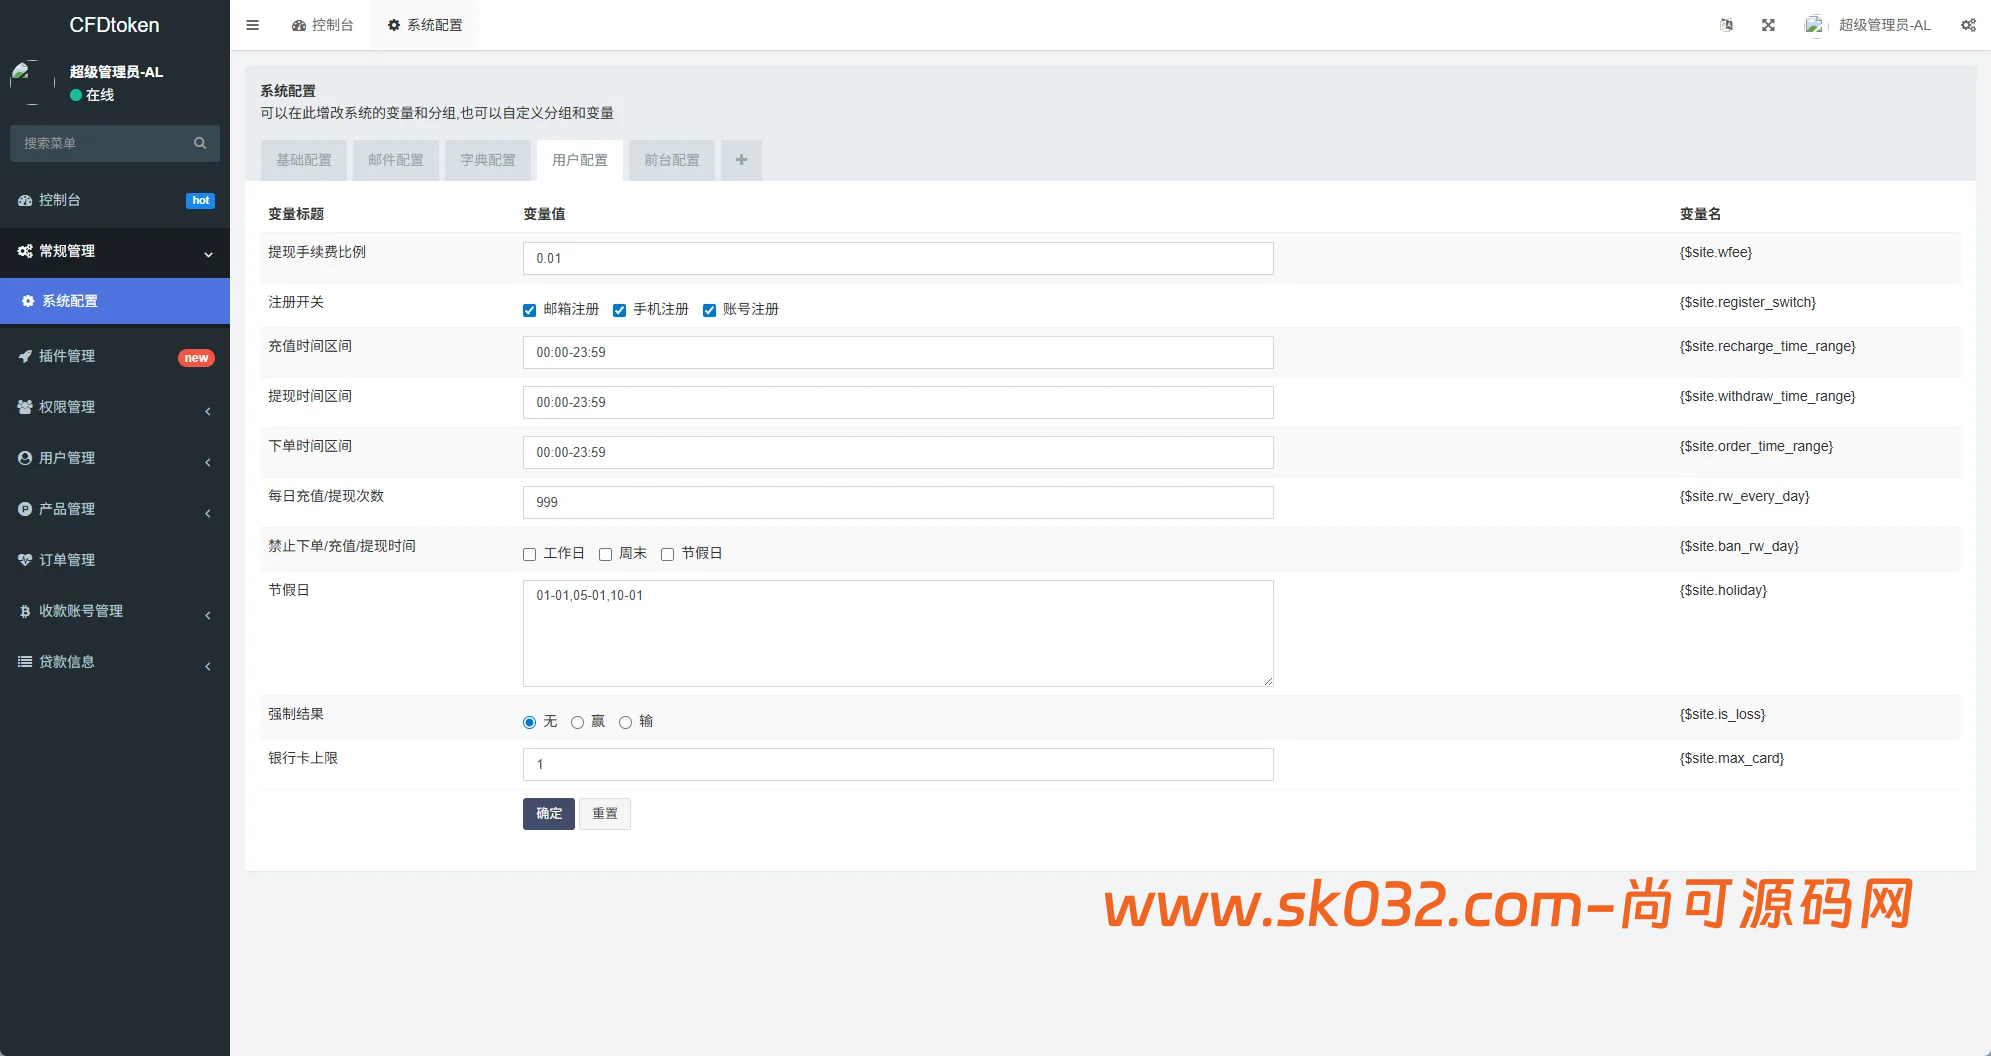Screen dimensions: 1991x1056
Task: Open the settings cogs icon at top right
Action: (1968, 25)
